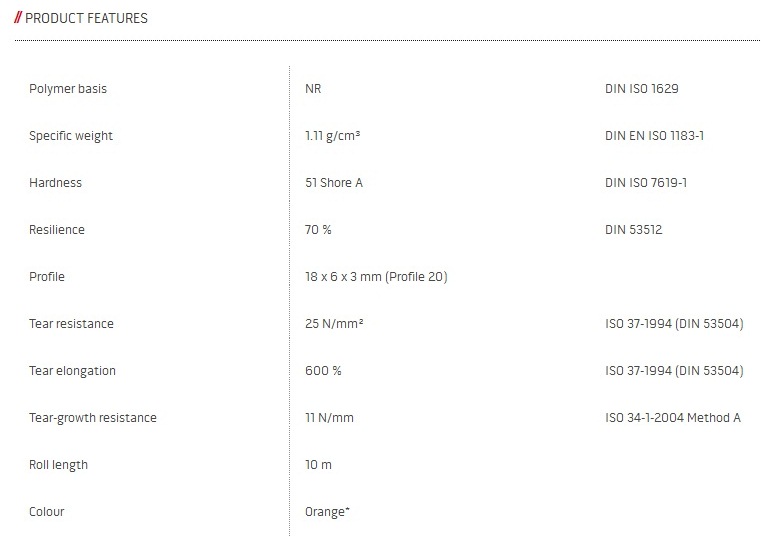Select the 18 x 6 x 3 mm profile value

point(376,277)
